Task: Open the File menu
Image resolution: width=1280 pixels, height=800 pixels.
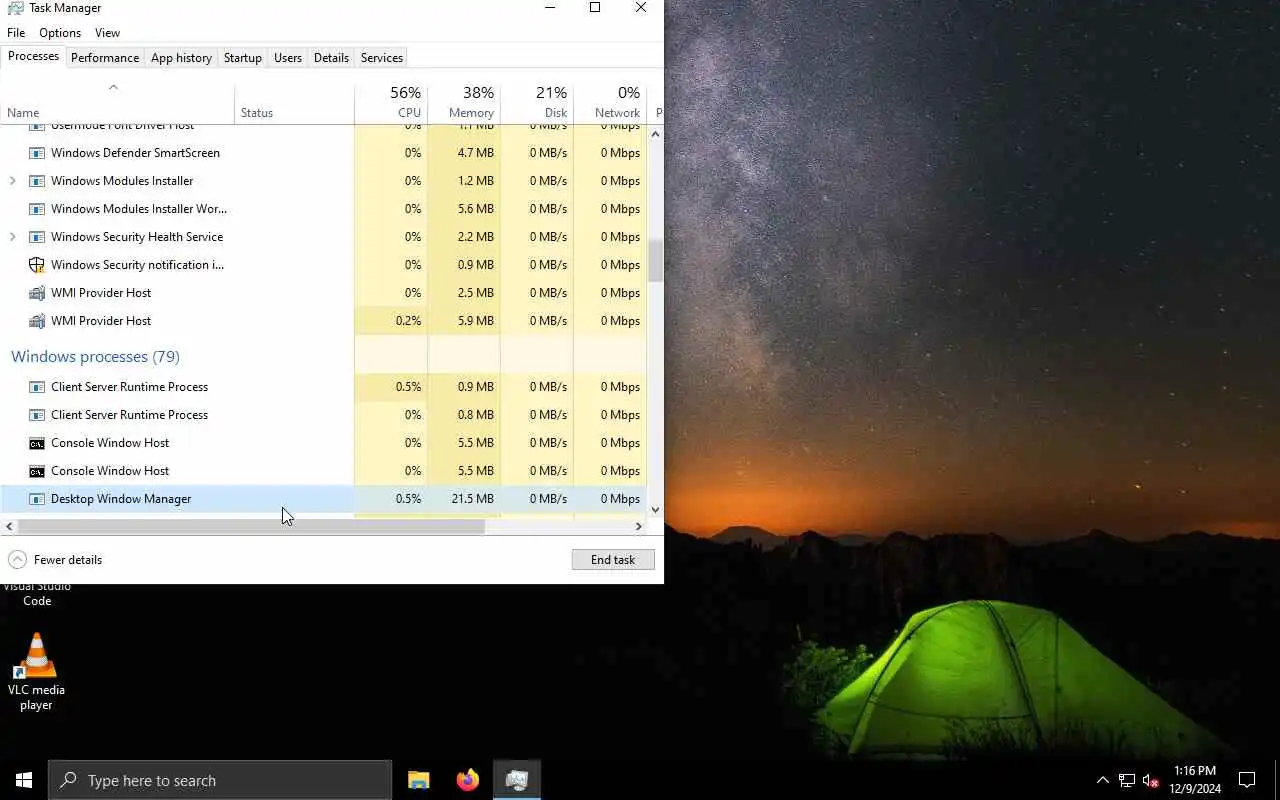Action: click(16, 33)
